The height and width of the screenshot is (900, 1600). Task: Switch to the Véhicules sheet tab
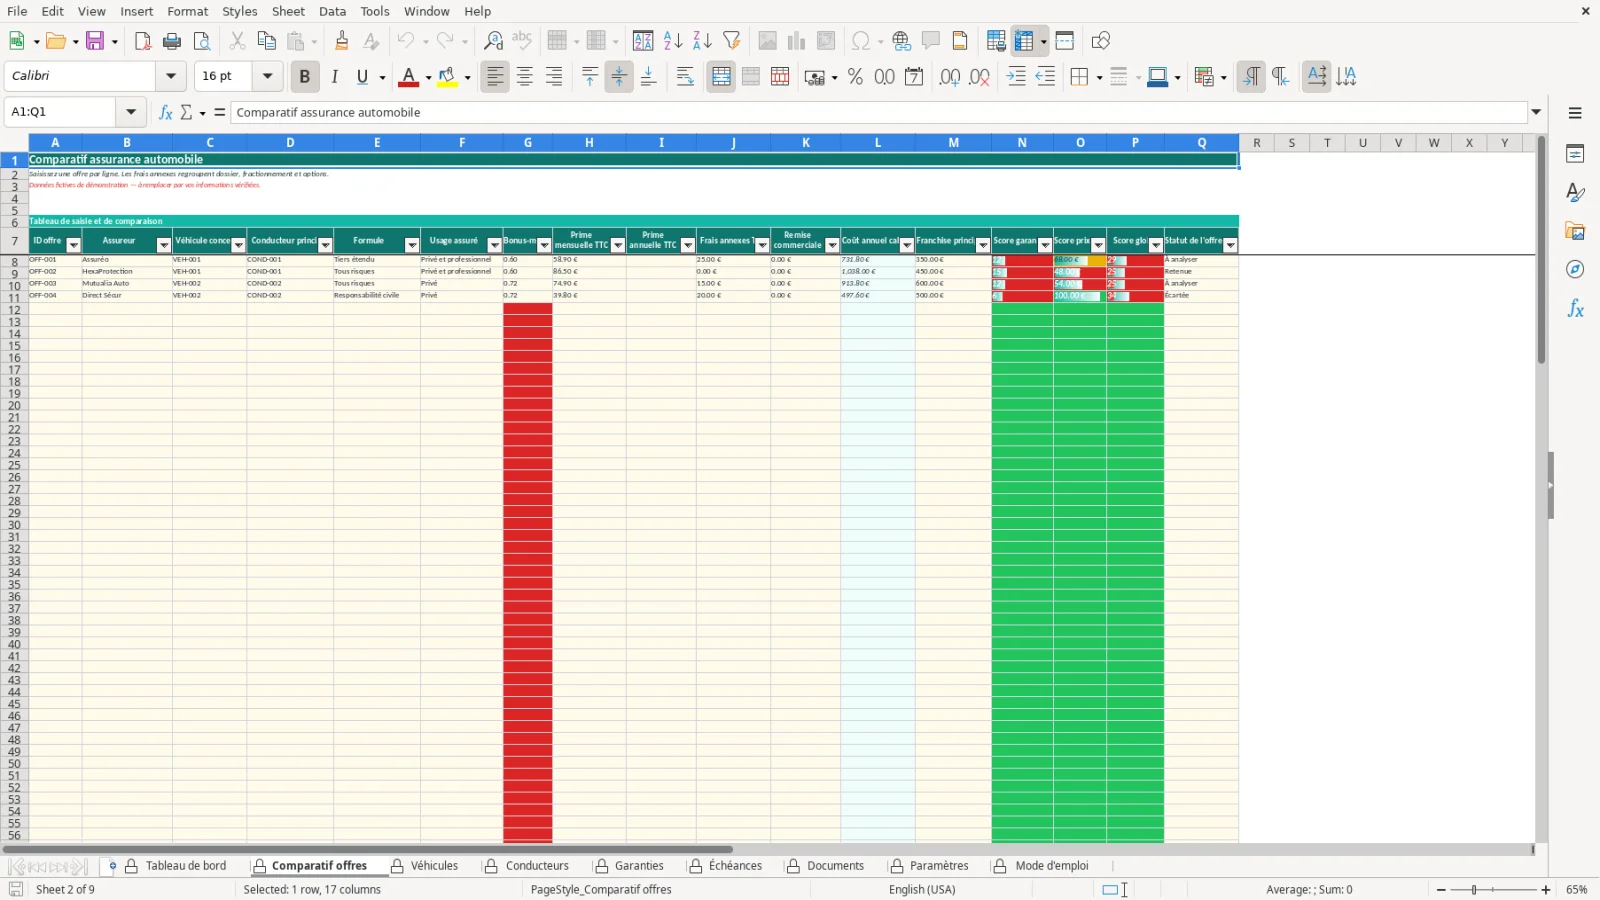pyautogui.click(x=434, y=866)
